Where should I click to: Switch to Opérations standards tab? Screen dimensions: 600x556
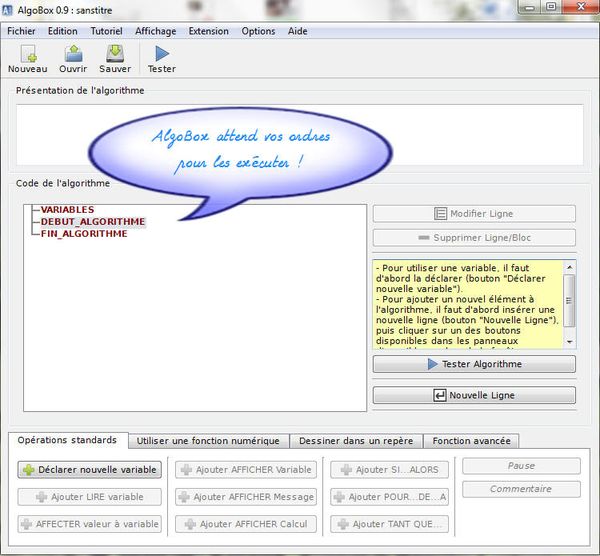point(67,440)
